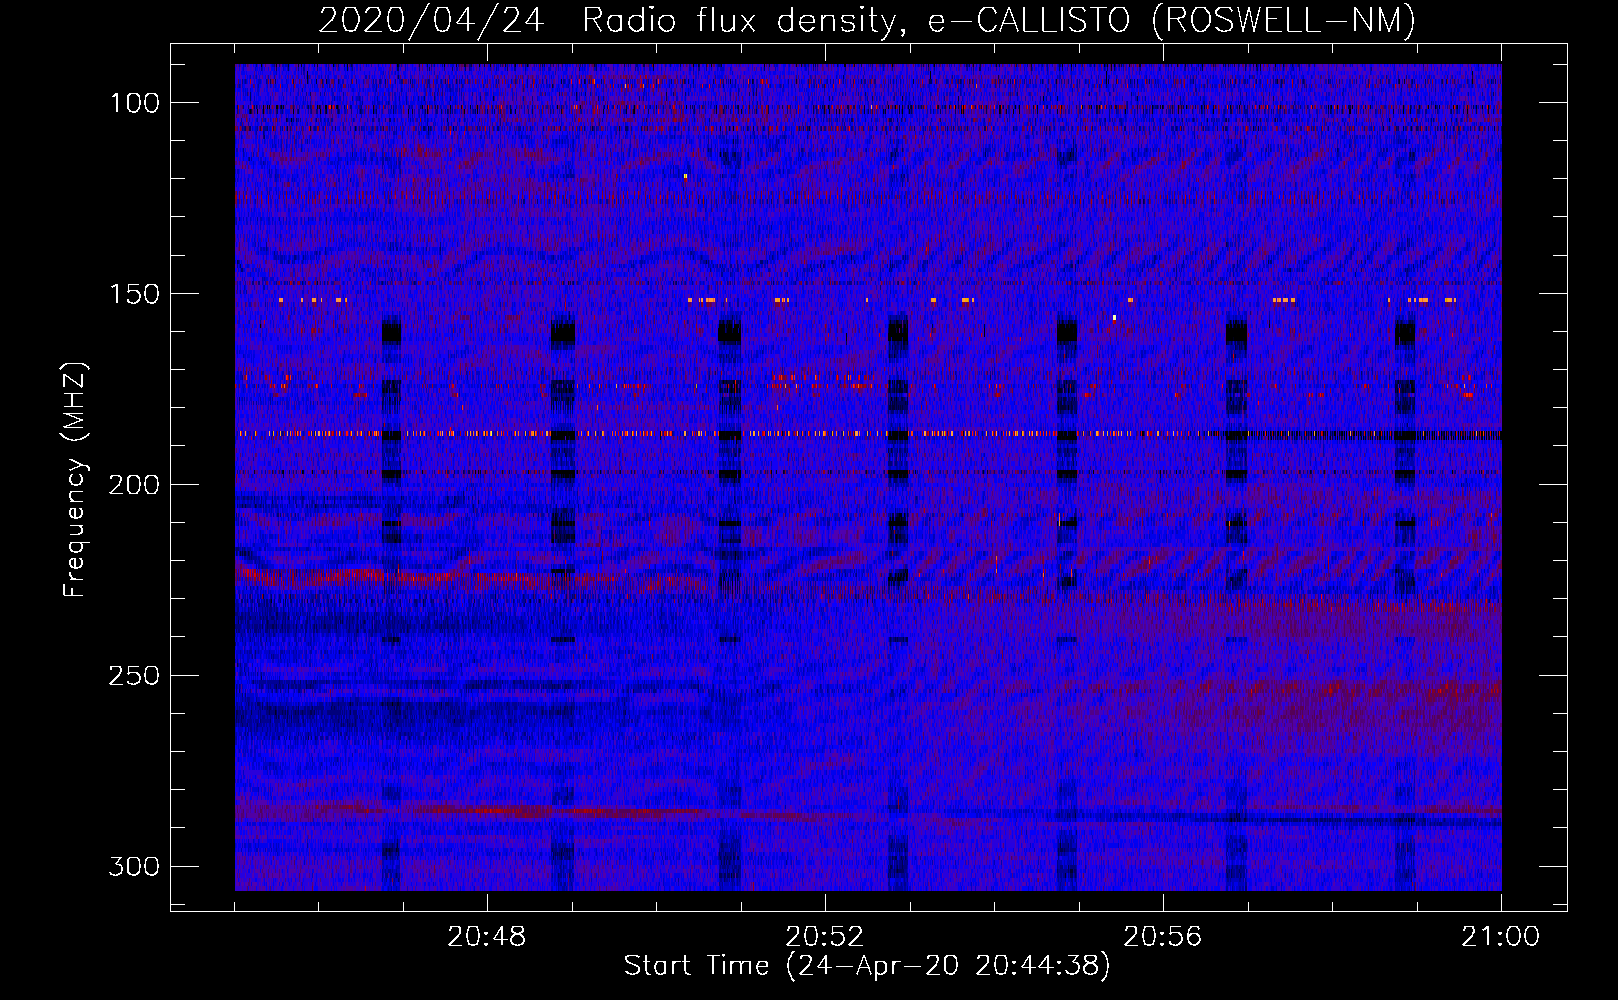
Task: Click the 'Start Time (24-Apr-20 20:44:38)' axis title
Action: click(867, 966)
